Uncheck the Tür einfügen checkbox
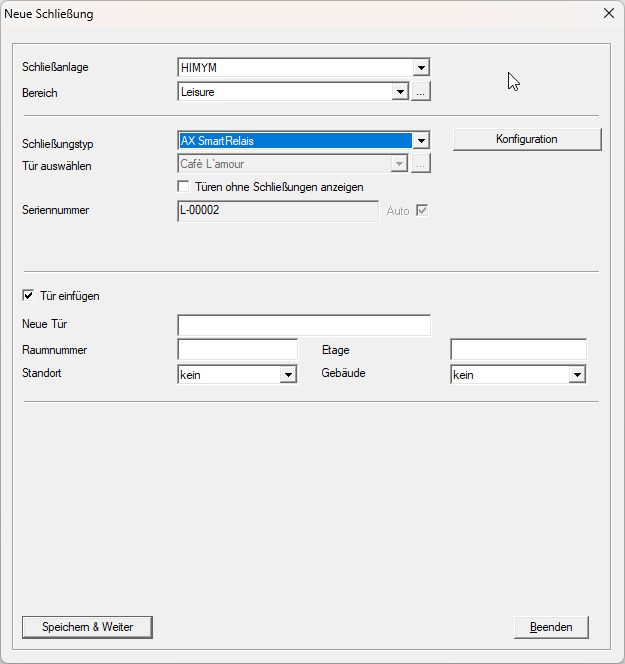Screen dimensions: 625x664 pos(28,296)
